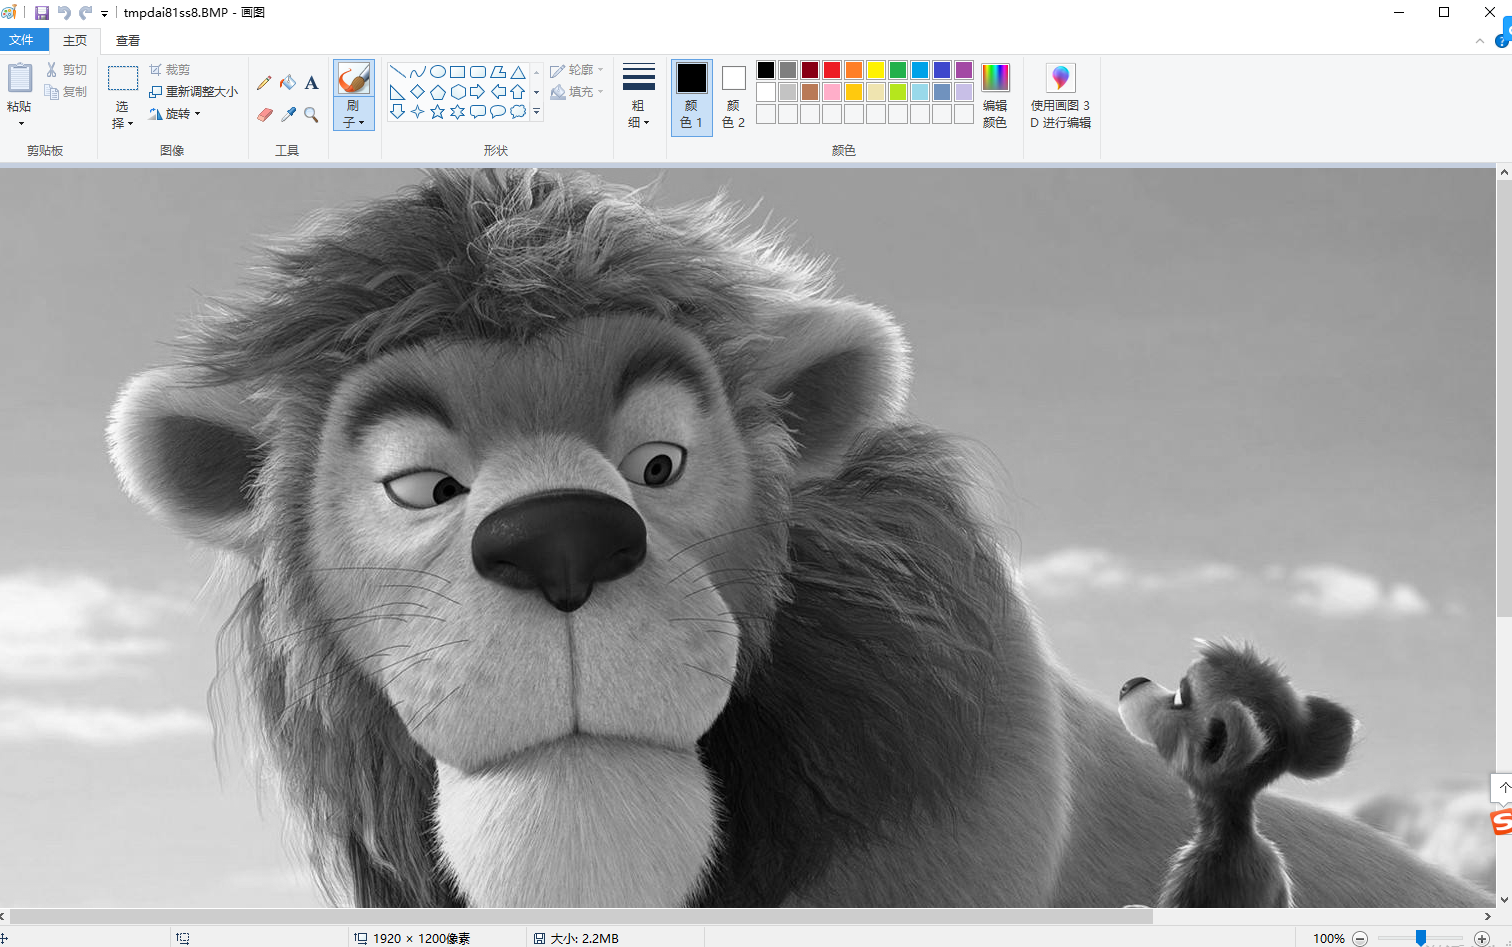Click the Undo arrow in title bar
Screen dimensions: 1512x947
pyautogui.click(x=64, y=13)
